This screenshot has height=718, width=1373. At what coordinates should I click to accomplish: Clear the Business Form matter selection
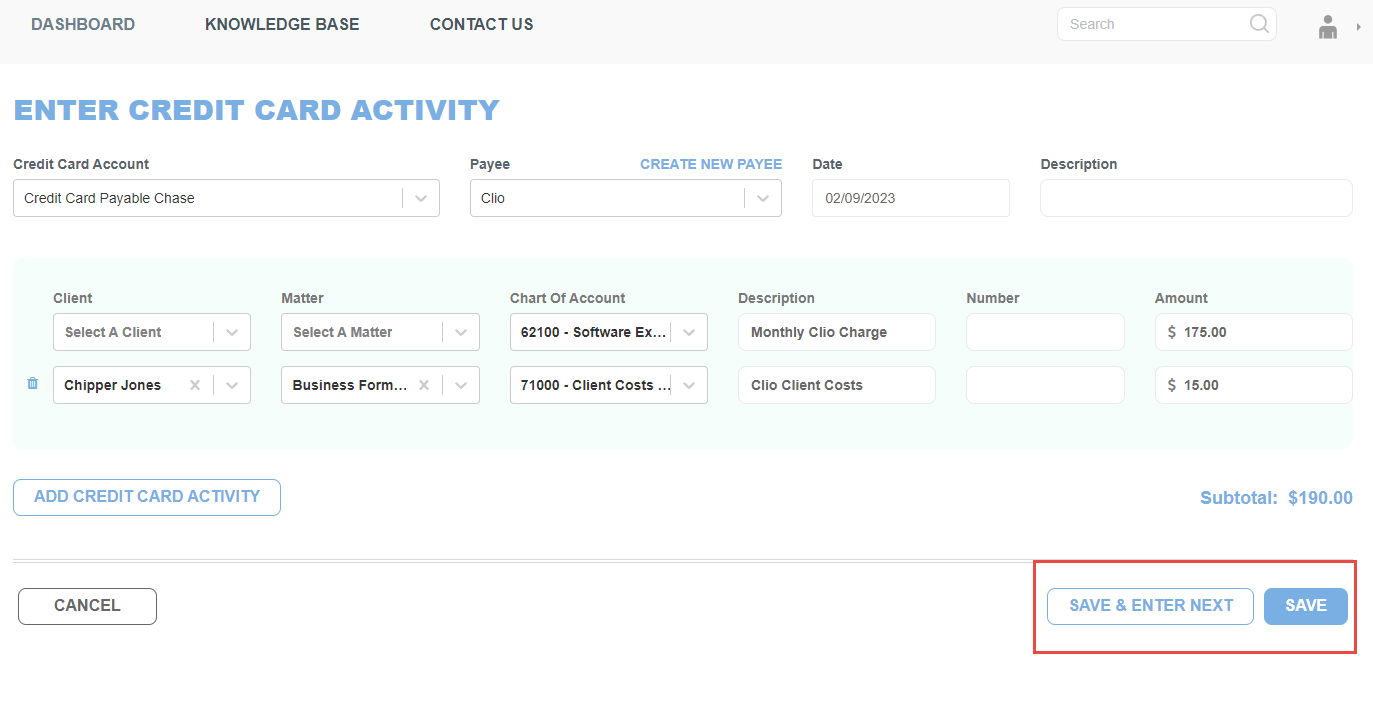[x=424, y=385]
